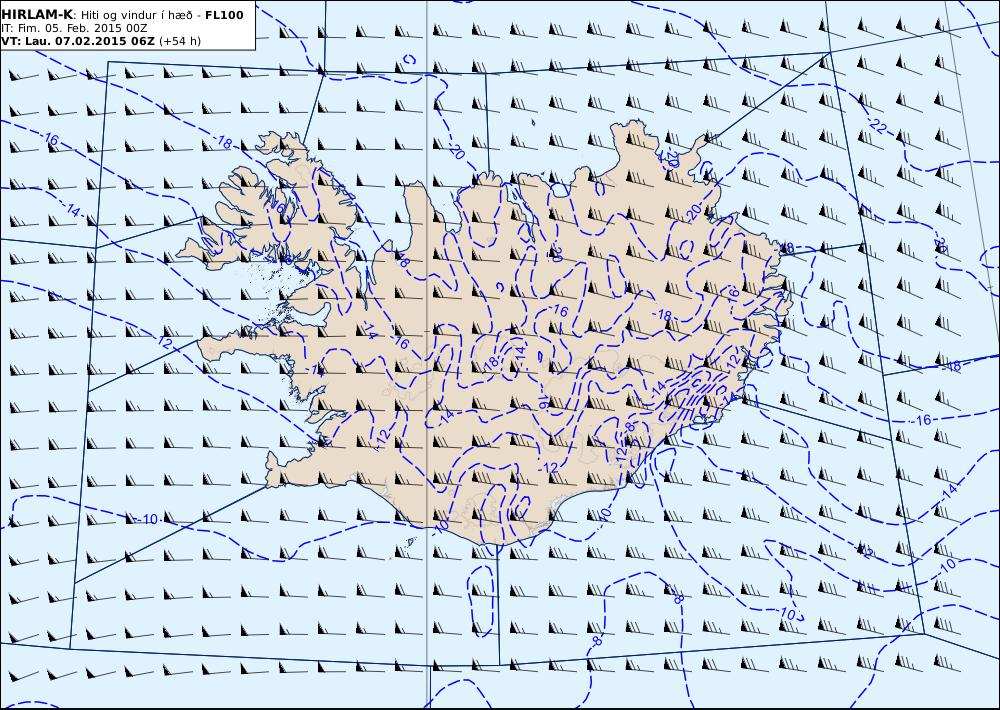This screenshot has height=710, width=1000.
Task: Click the (+54 h) forecast offset text
Action: click(x=180, y=41)
